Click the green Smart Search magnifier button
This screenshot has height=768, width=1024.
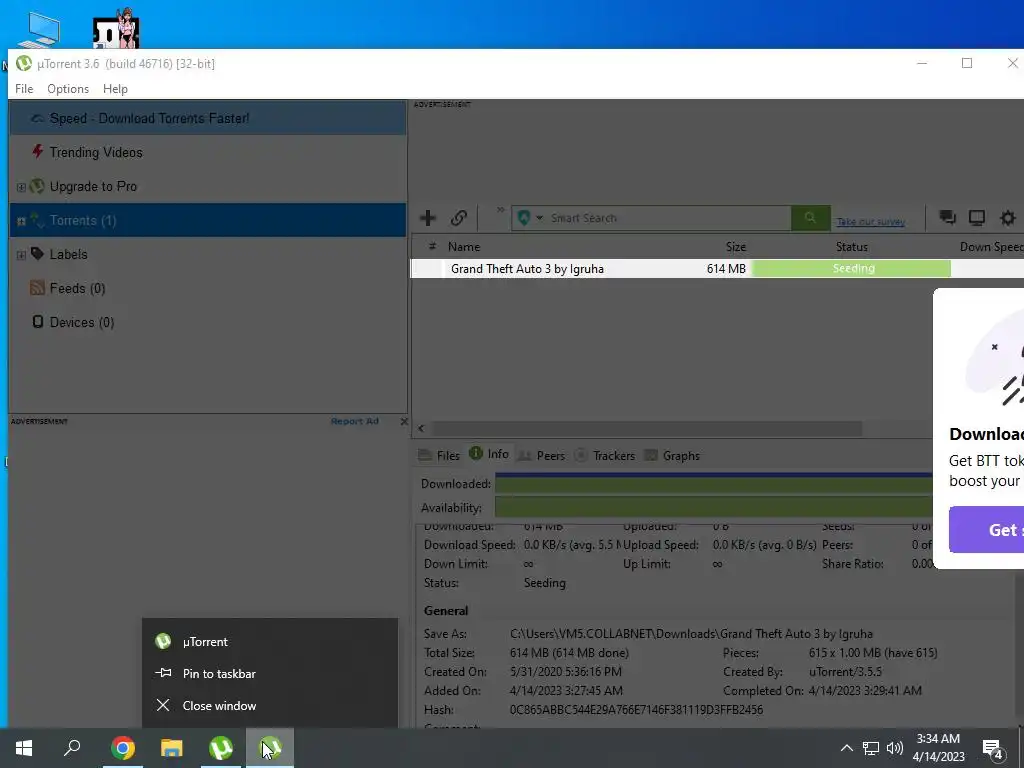click(810, 218)
